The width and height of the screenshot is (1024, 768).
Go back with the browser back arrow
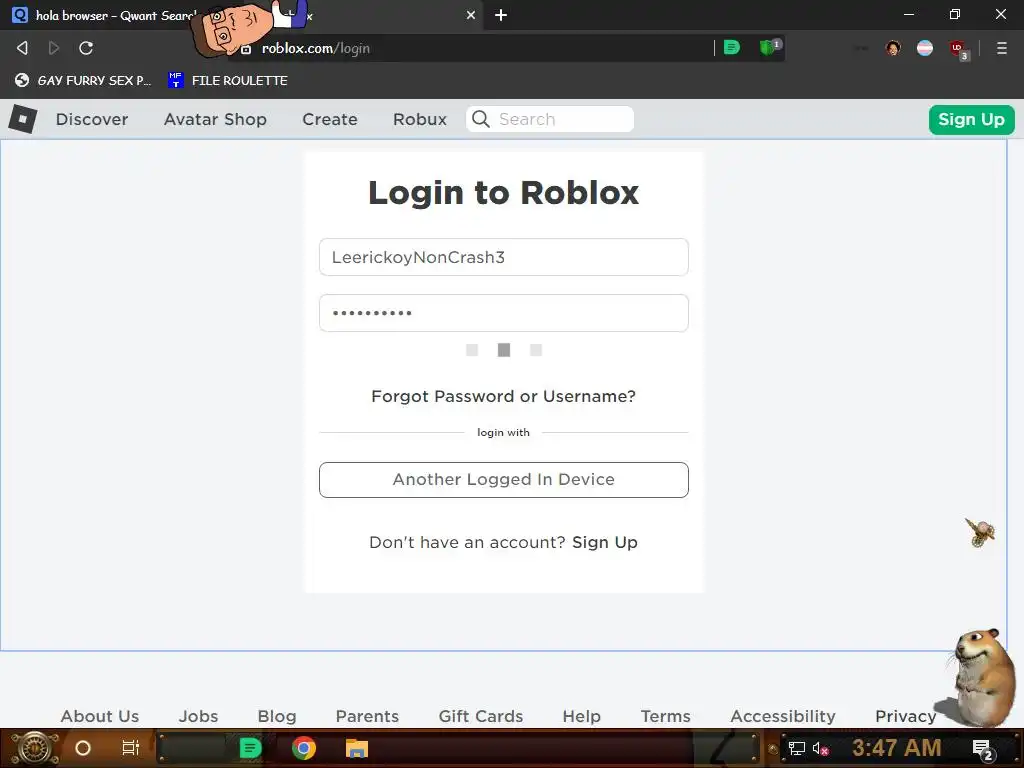tap(22, 48)
